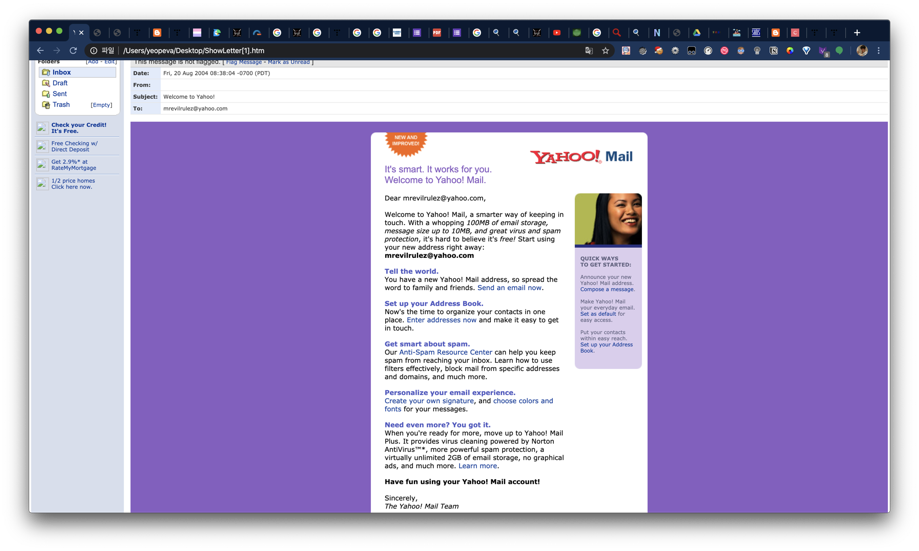The height and width of the screenshot is (551, 919).
Task: Click the Get smart about spam. heading
Action: [x=427, y=344]
